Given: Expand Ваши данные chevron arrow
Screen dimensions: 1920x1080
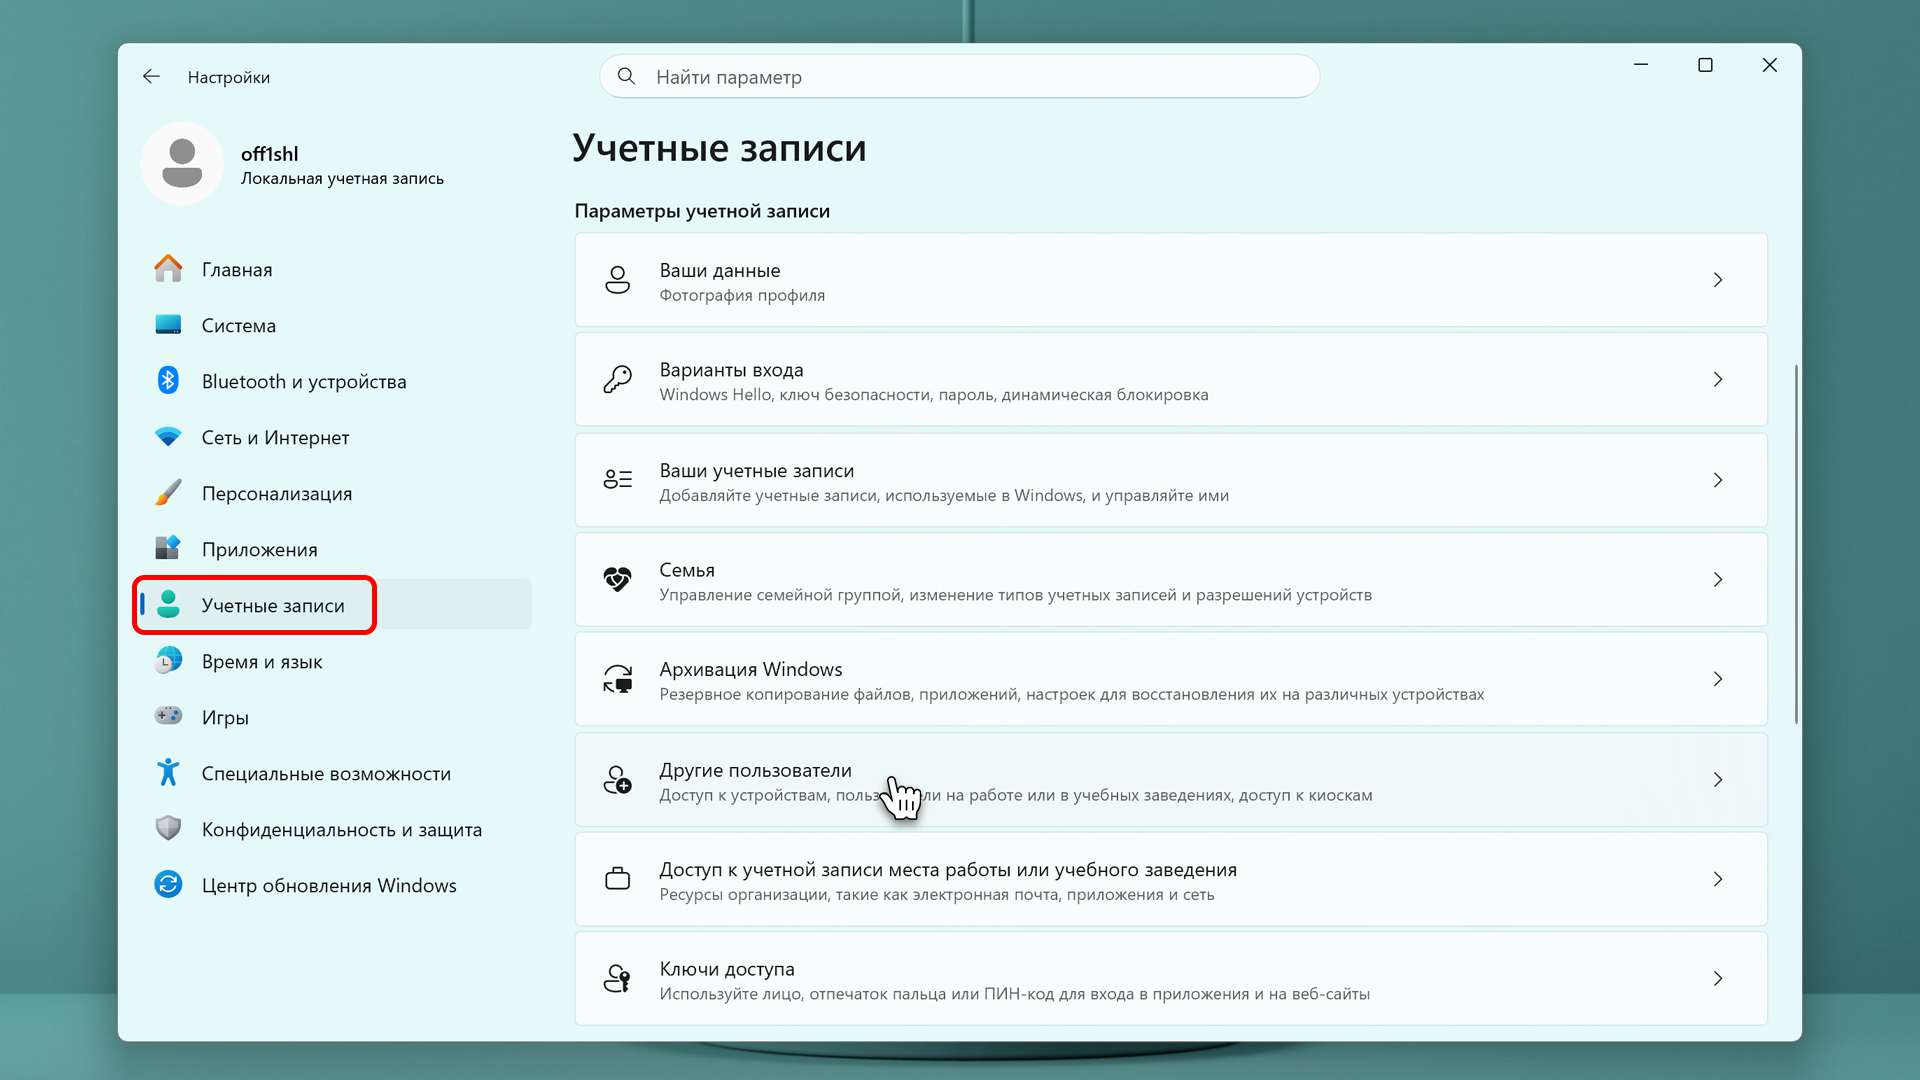Looking at the screenshot, I should point(1717,280).
